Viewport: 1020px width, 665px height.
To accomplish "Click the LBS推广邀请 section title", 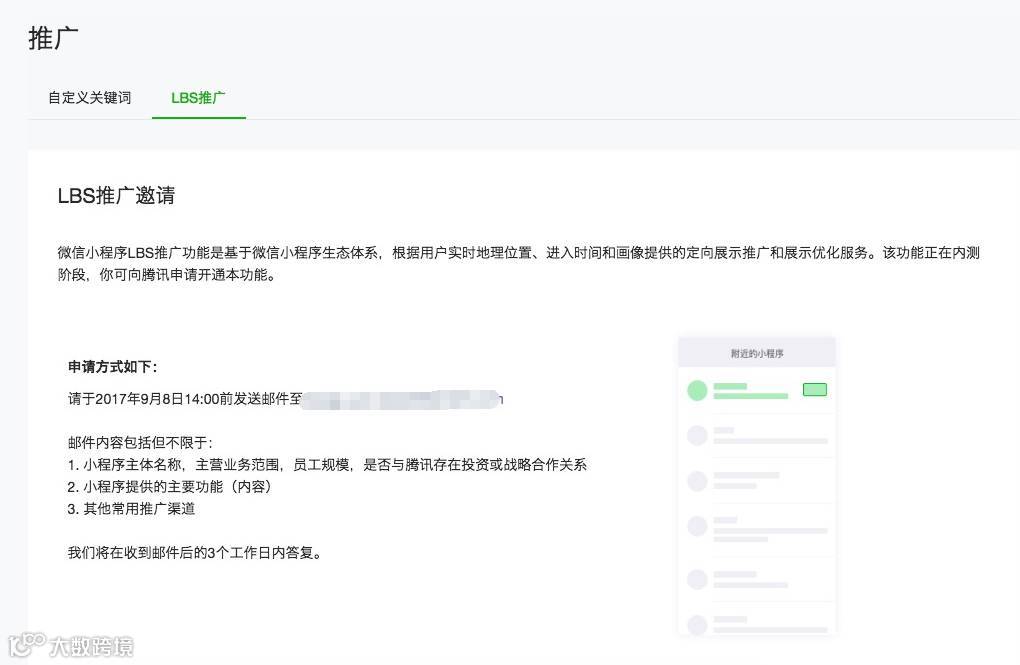I will (116, 195).
